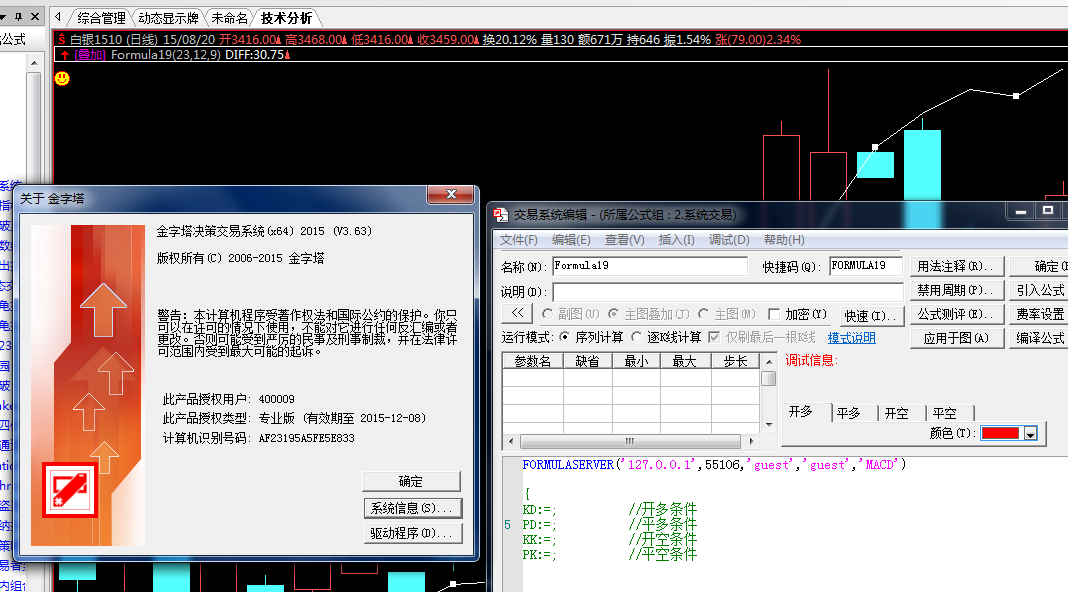Image resolution: width=1068 pixels, height=592 pixels.
Task: Click the tab scroll left arrow
Action: 58,17
